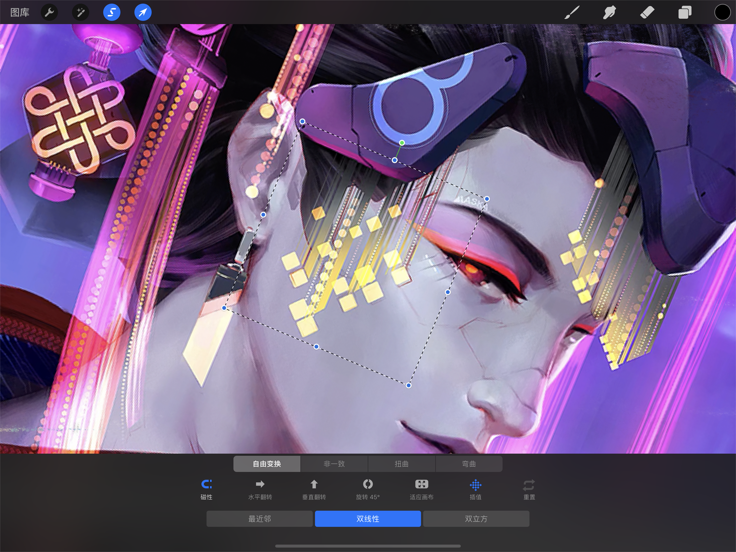Choose 最近邻 interpolation
The width and height of the screenshot is (736, 552).
(260, 519)
